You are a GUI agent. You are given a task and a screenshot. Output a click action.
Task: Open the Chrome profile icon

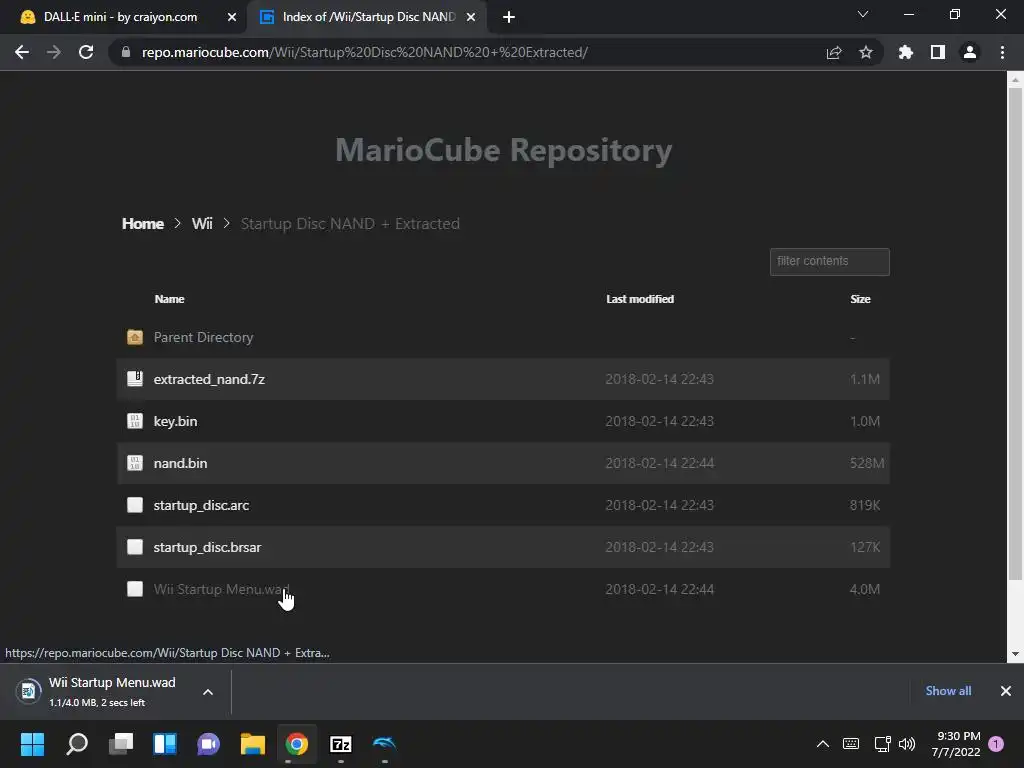pos(970,52)
